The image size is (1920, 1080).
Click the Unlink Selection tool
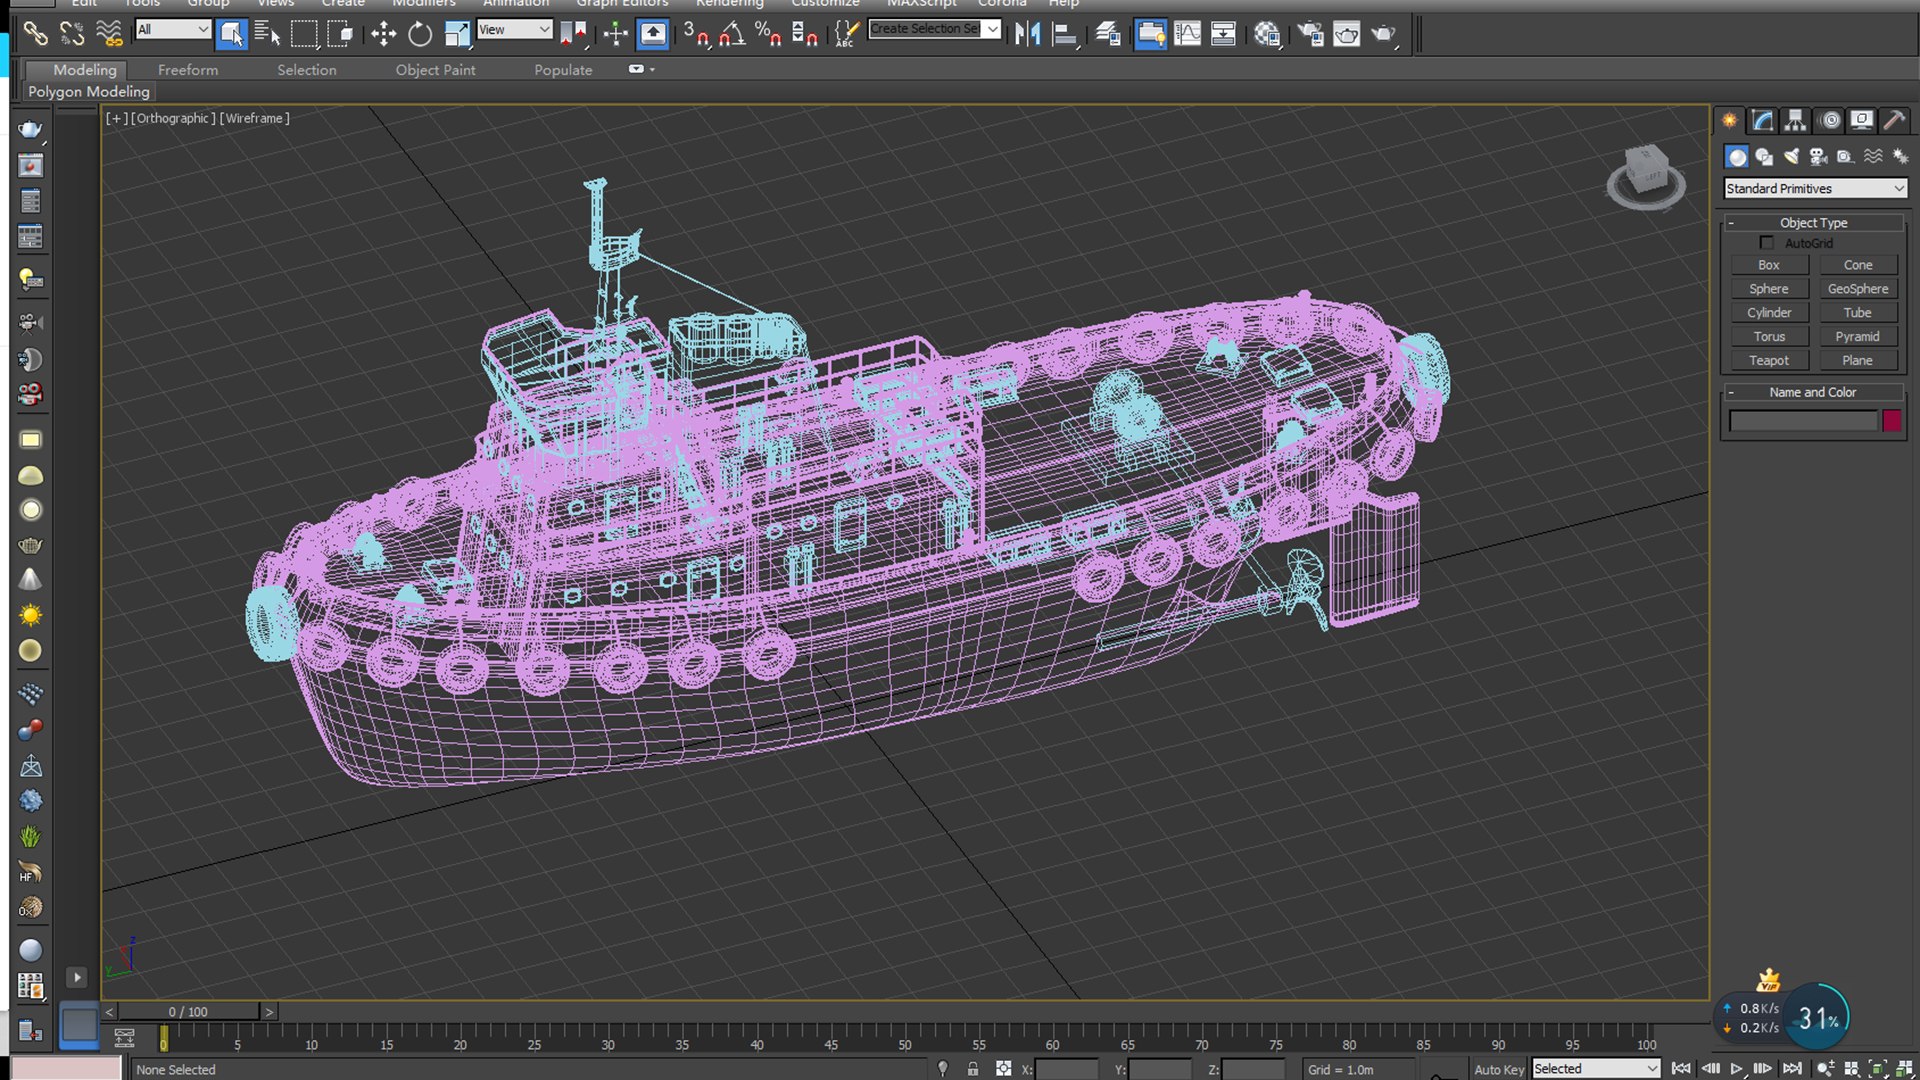click(x=72, y=34)
